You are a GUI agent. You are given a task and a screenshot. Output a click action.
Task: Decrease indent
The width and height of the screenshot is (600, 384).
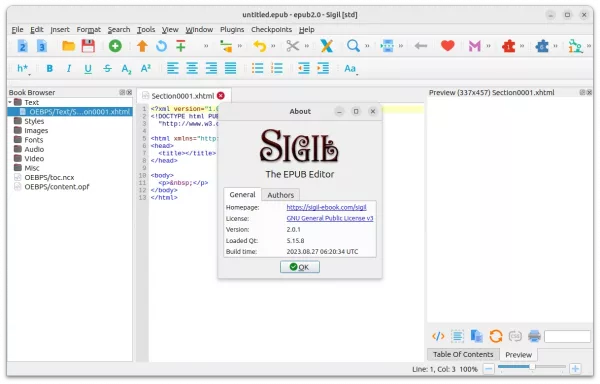coord(304,68)
